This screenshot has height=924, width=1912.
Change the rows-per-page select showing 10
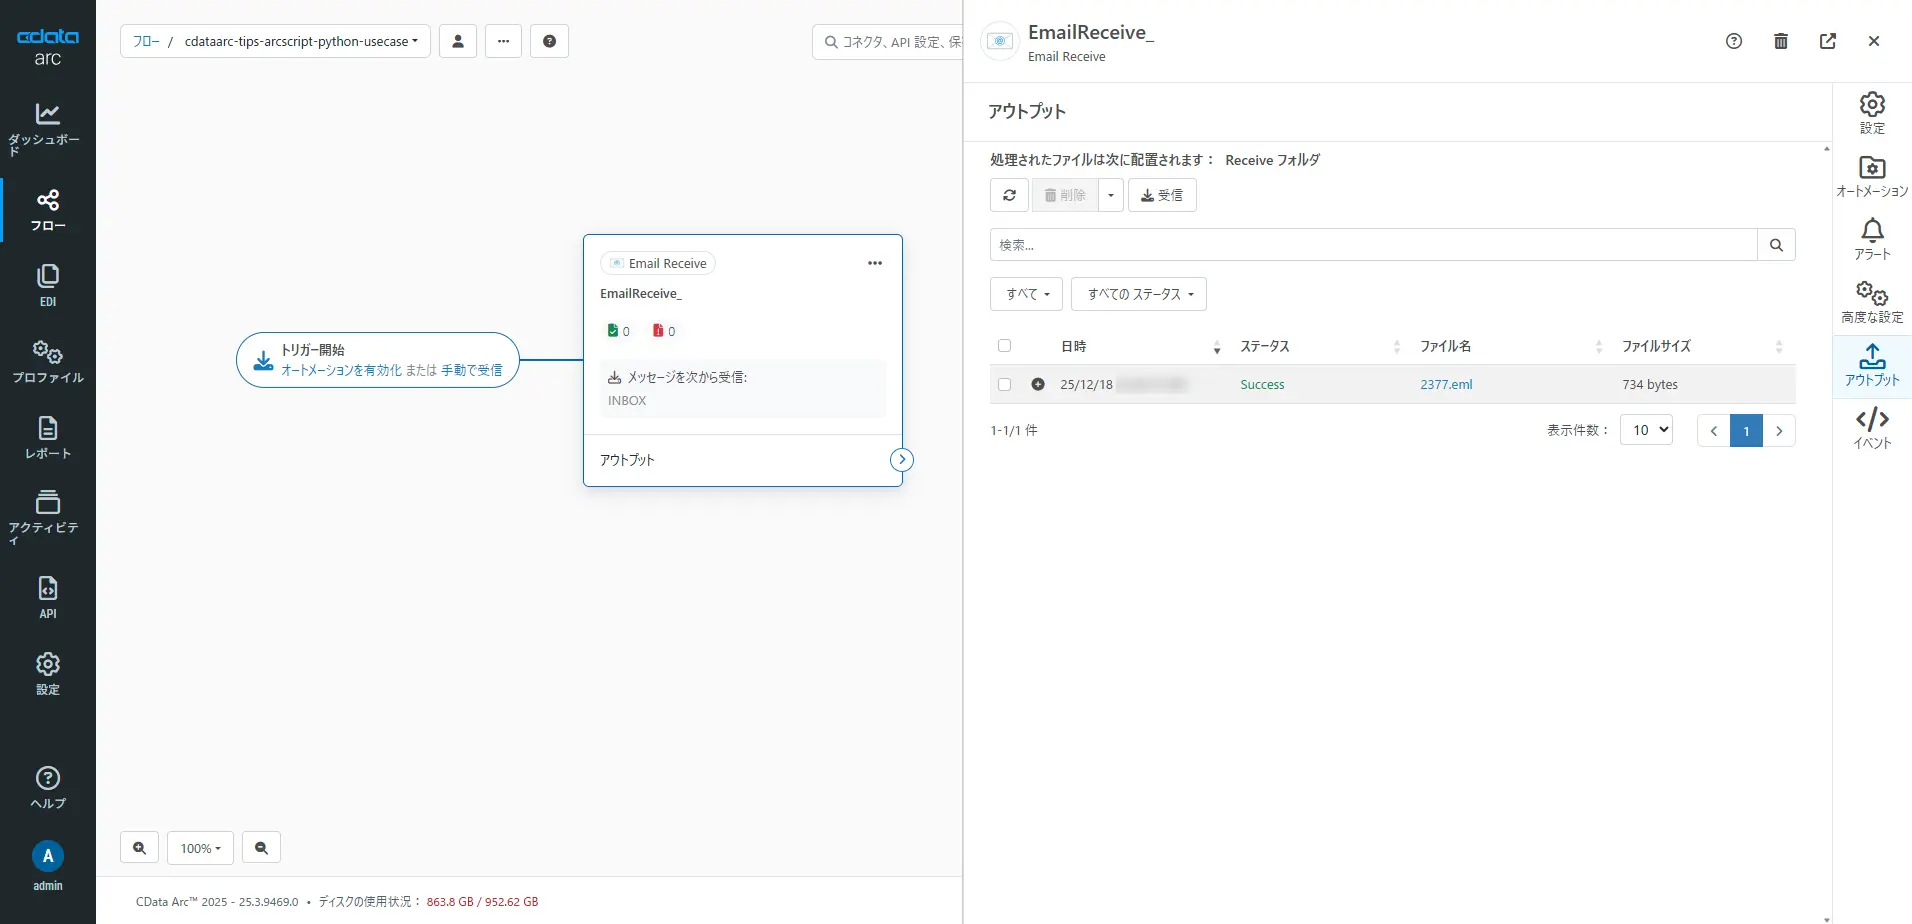pos(1646,430)
